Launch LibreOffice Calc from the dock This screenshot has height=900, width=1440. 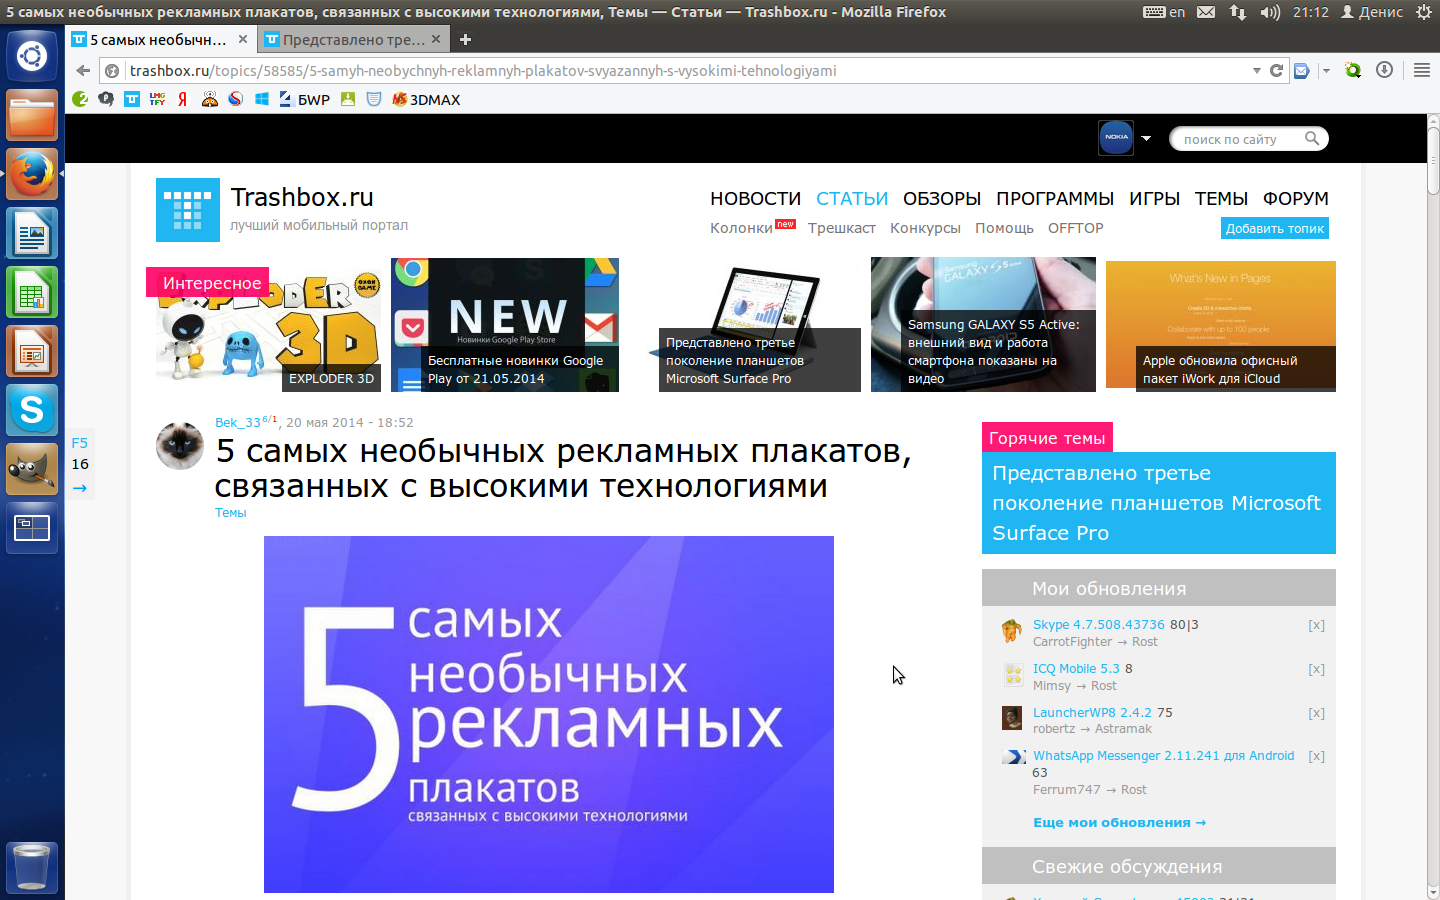click(x=32, y=292)
